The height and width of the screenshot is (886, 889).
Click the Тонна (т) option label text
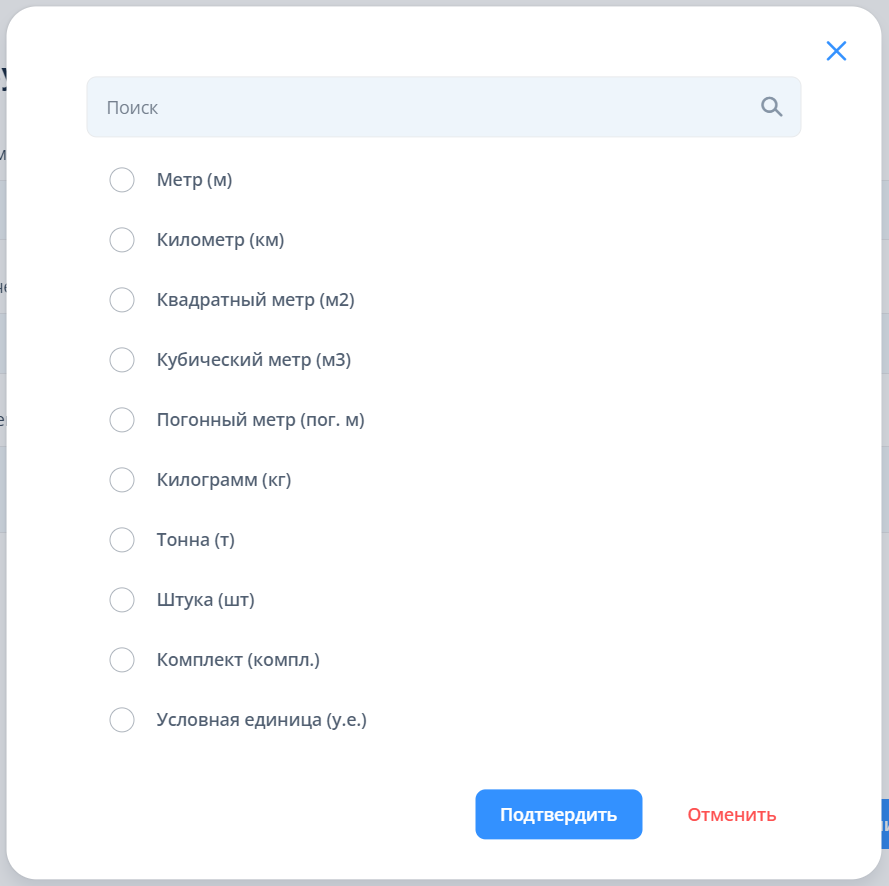tap(195, 540)
